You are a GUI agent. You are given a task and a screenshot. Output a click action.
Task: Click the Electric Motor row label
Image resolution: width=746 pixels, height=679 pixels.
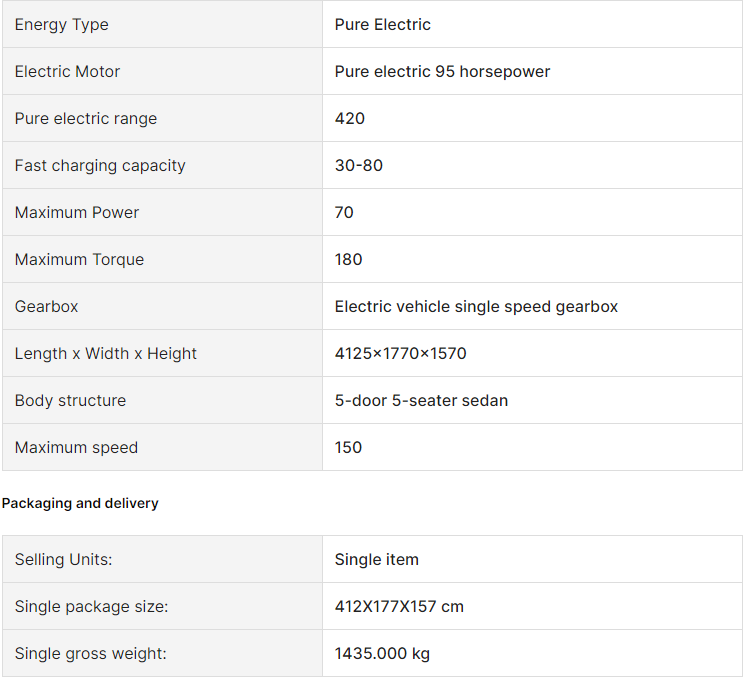[x=67, y=71]
